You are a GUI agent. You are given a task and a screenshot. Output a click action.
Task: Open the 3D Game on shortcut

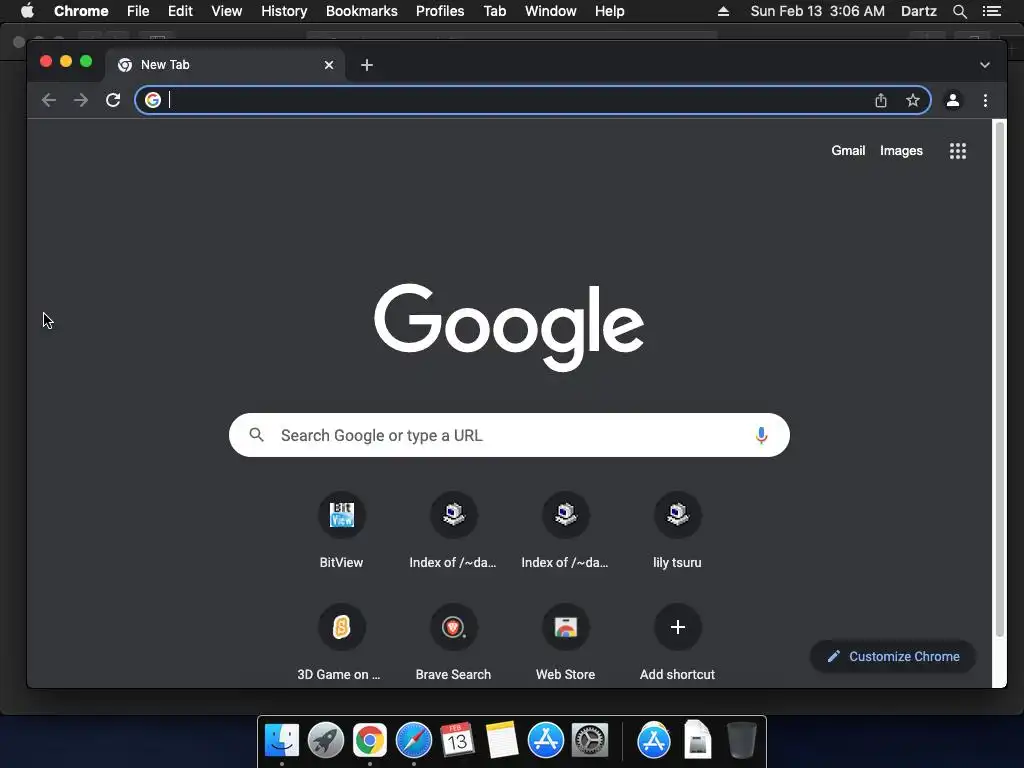tap(342, 627)
